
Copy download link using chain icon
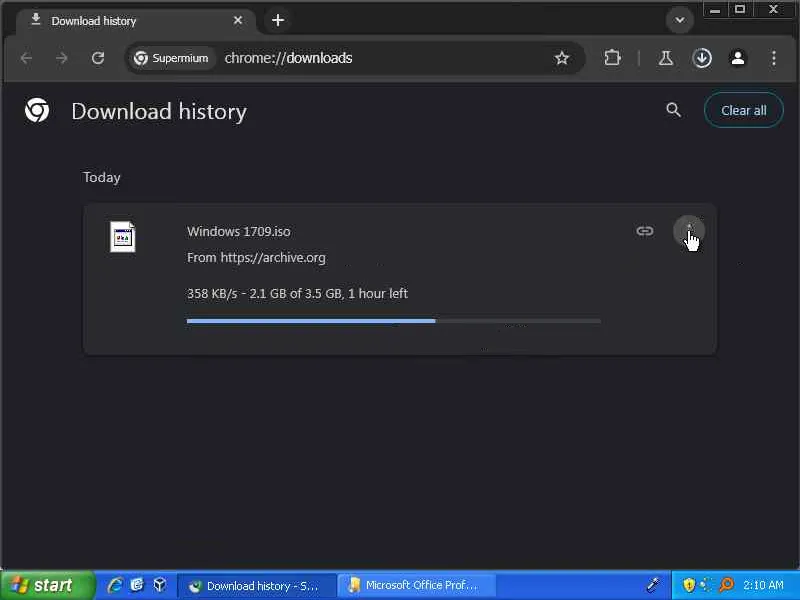645,231
